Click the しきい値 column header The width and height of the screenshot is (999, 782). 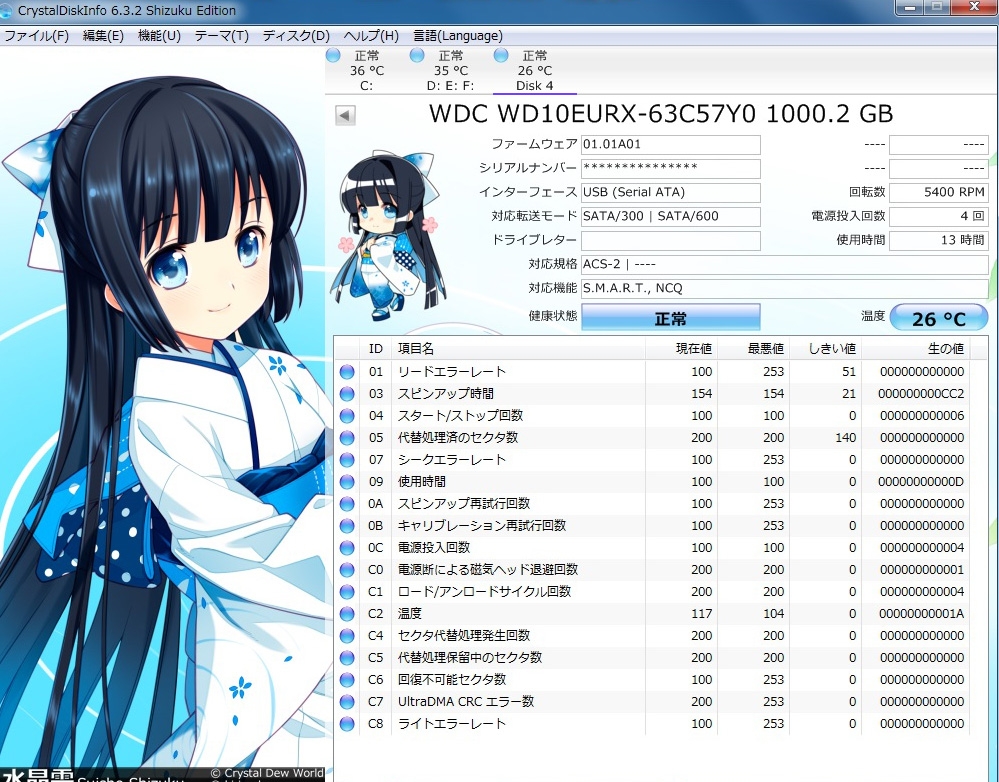(x=826, y=349)
